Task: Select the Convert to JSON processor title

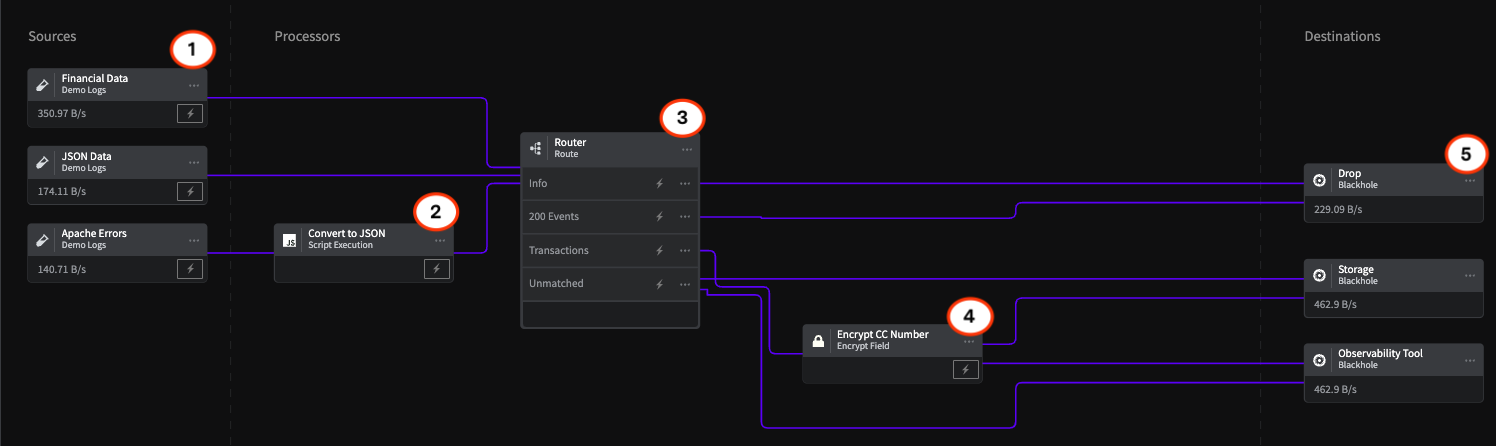Action: [347, 234]
